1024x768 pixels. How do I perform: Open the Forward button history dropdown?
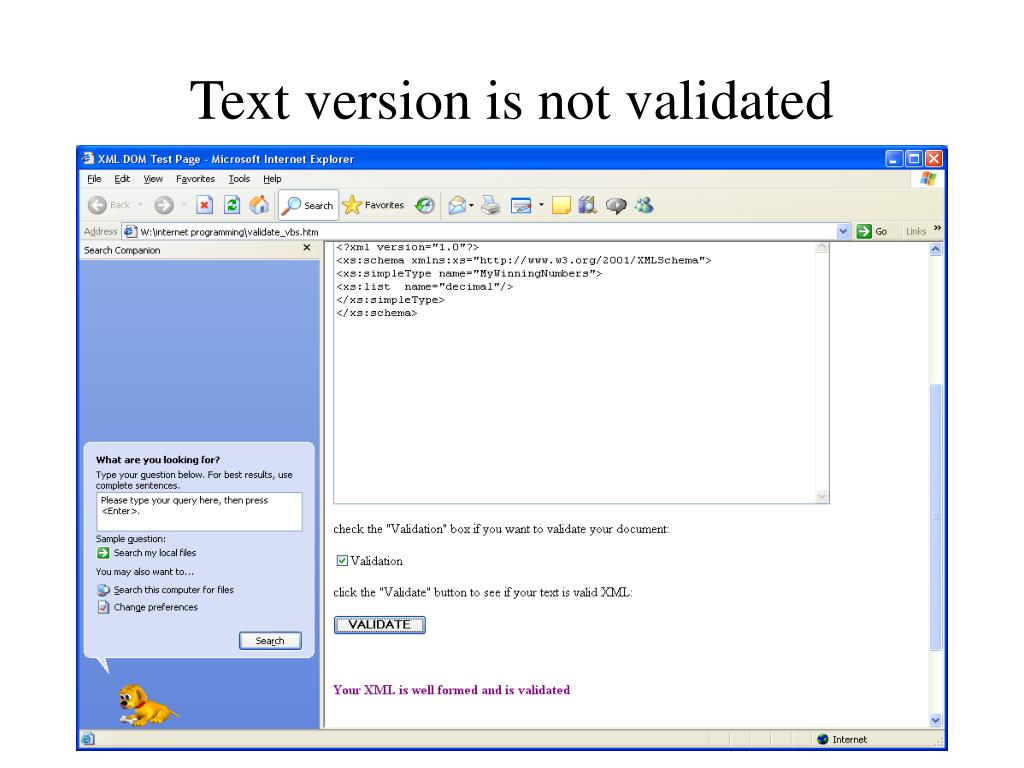coord(184,205)
